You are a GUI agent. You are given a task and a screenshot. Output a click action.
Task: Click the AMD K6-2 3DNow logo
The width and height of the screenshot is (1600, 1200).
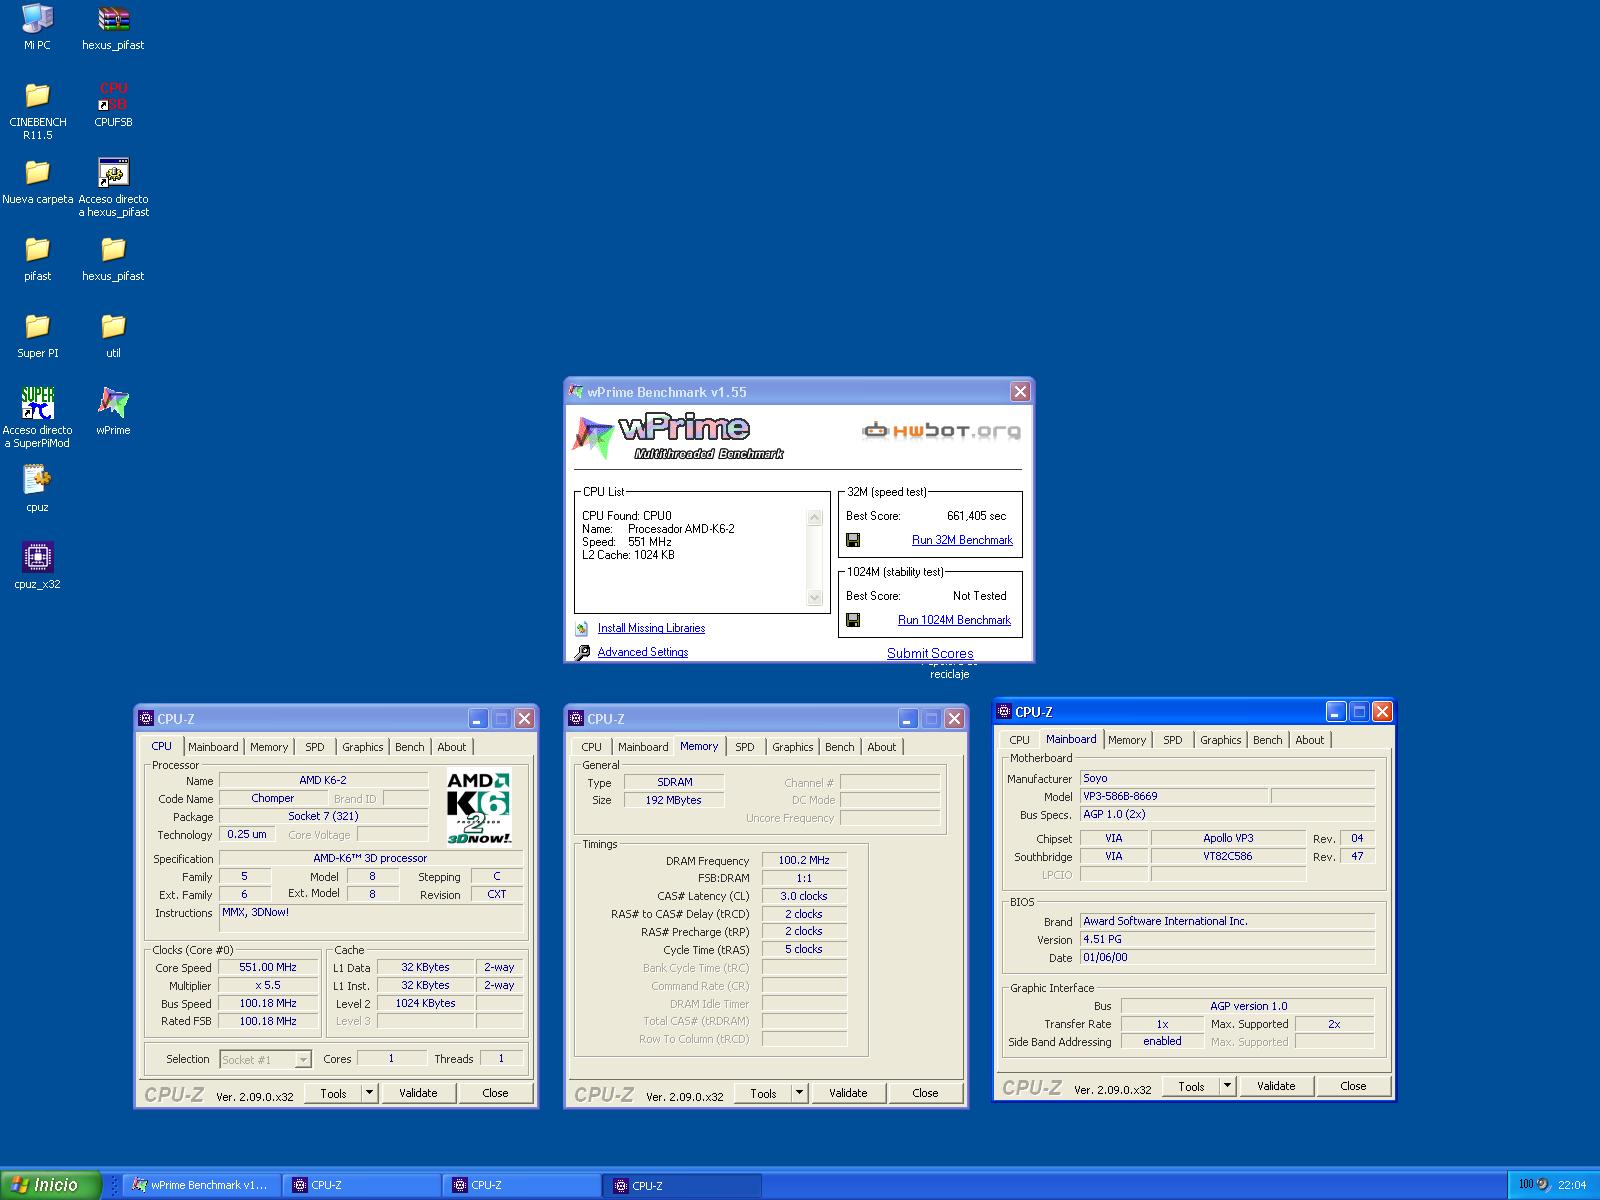pyautogui.click(x=479, y=807)
